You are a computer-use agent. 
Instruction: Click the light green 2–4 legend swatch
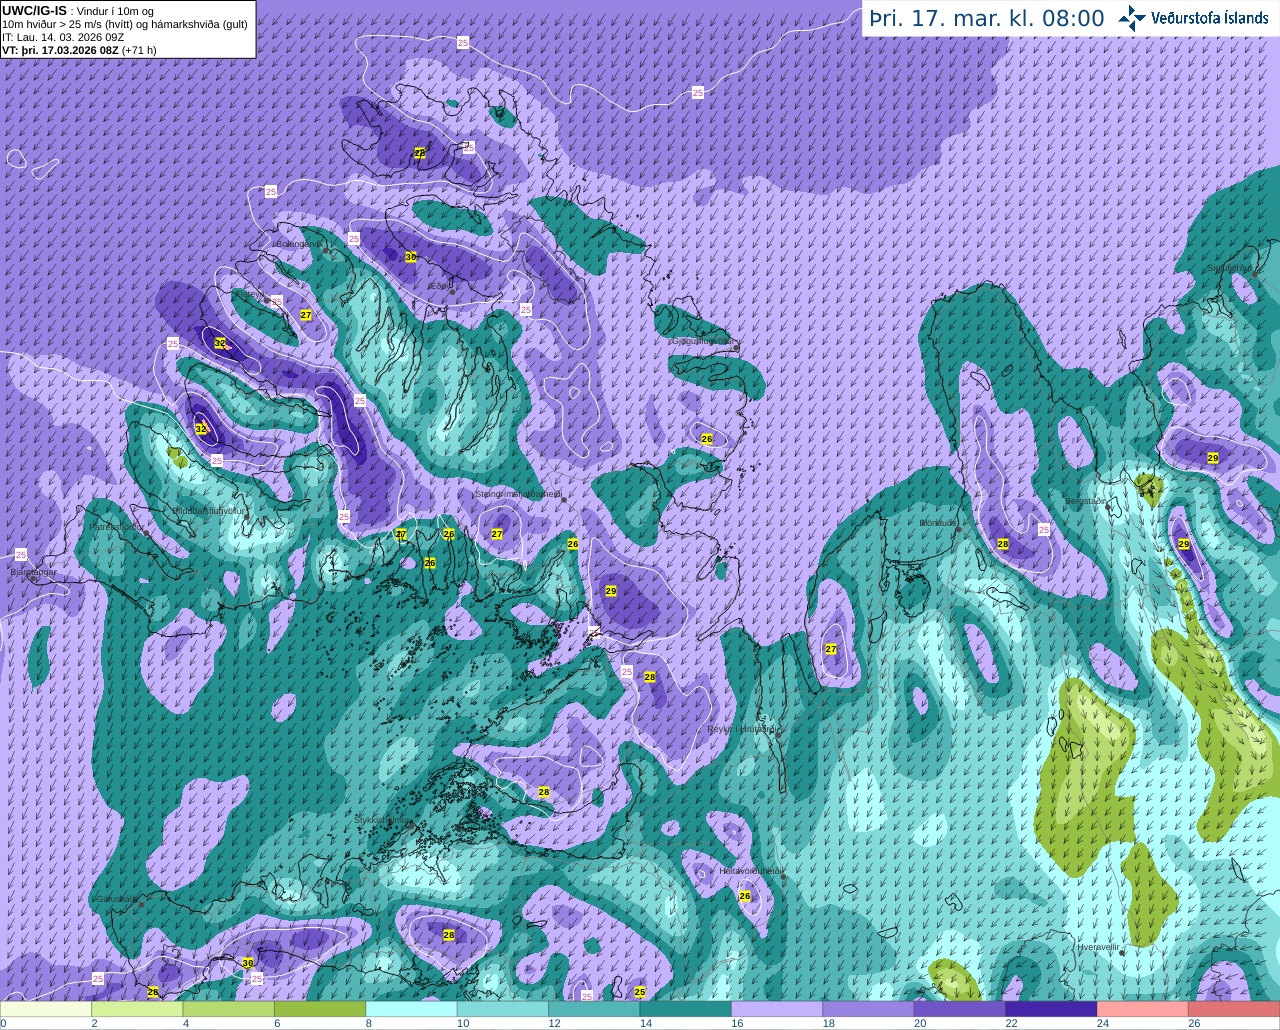[x=137, y=1009]
